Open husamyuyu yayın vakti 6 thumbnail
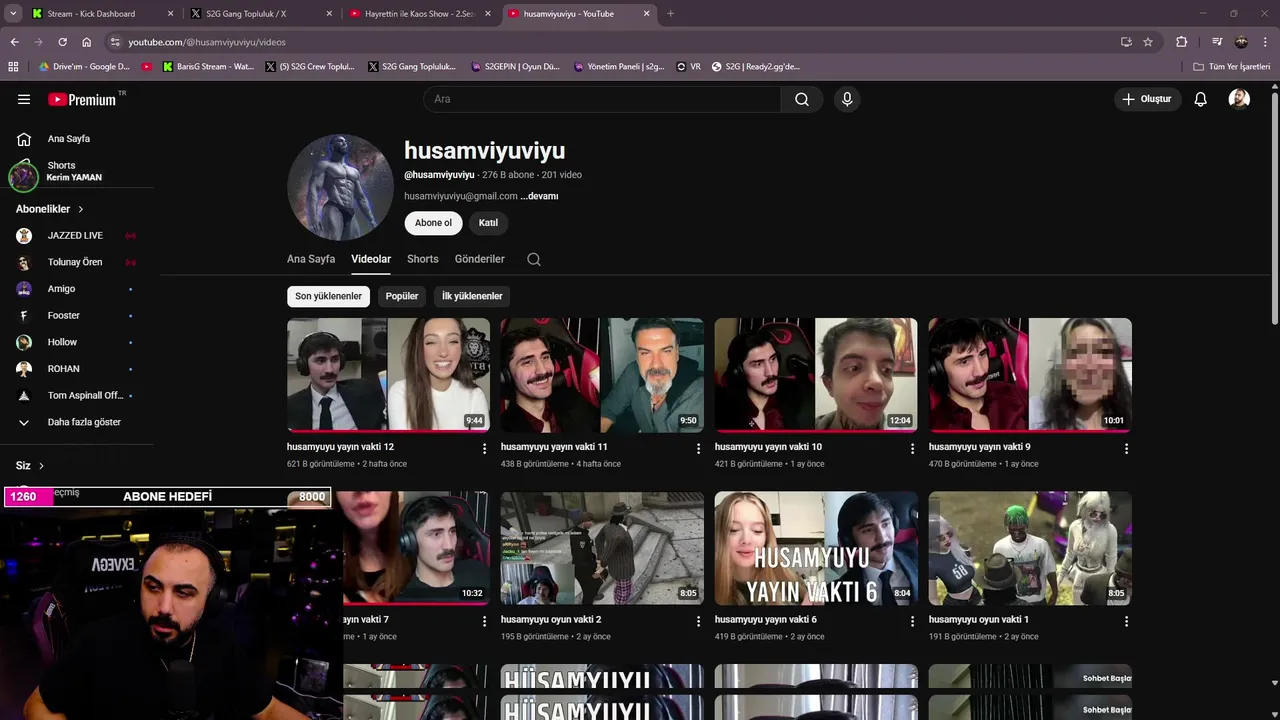Screen dimensions: 1280x720 point(816,548)
